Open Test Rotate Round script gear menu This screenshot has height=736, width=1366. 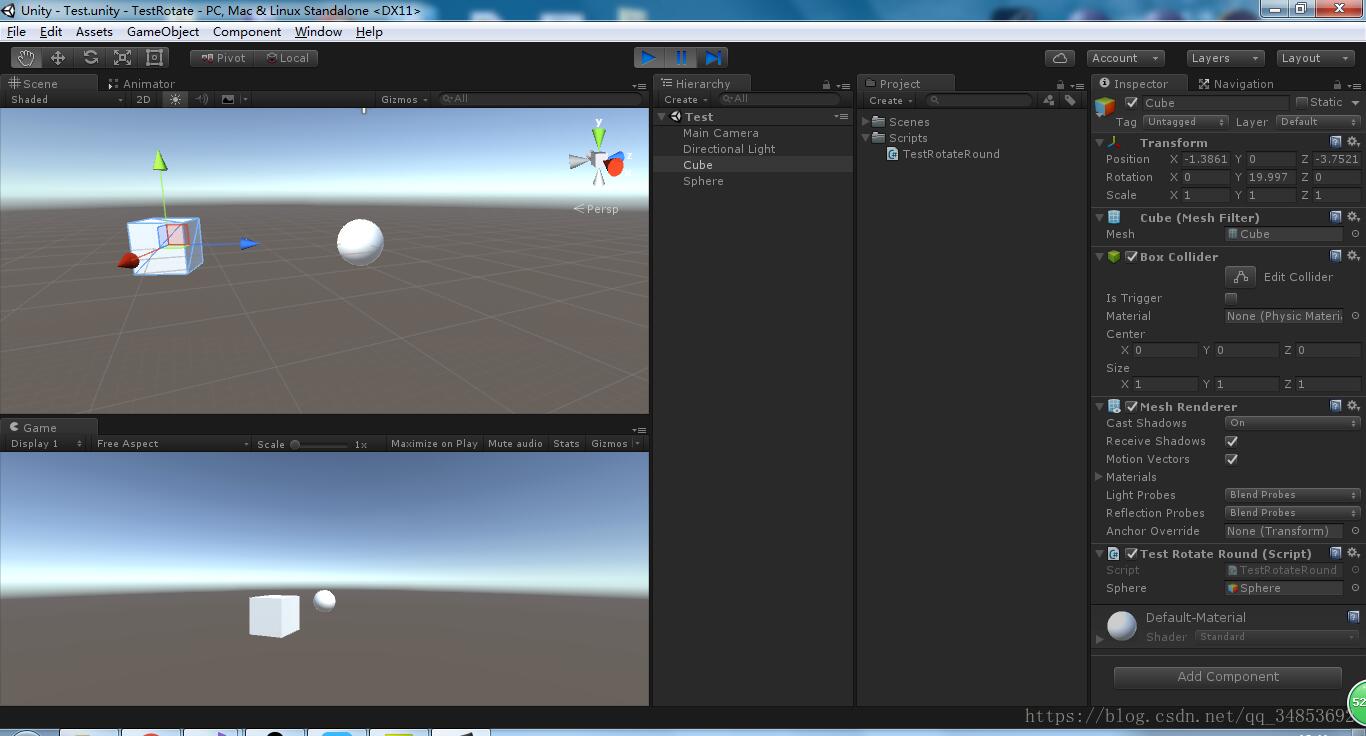[x=1353, y=553]
